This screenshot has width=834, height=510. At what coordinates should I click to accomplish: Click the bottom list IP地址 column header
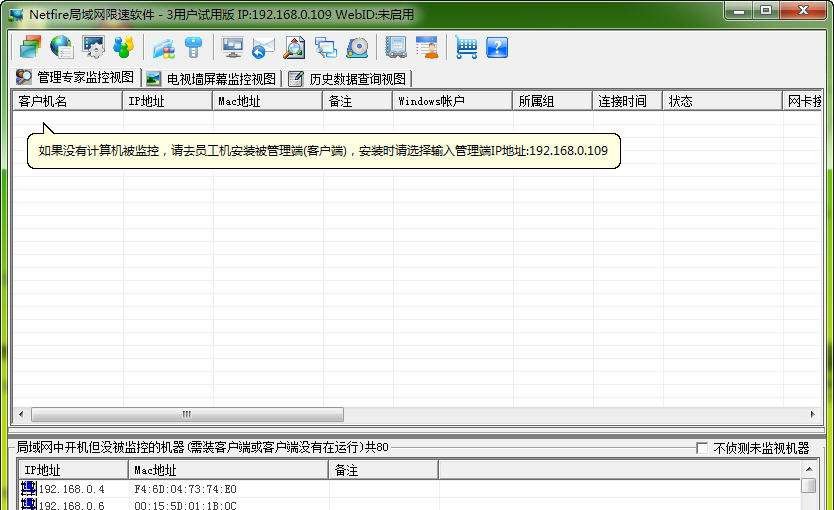point(73,470)
